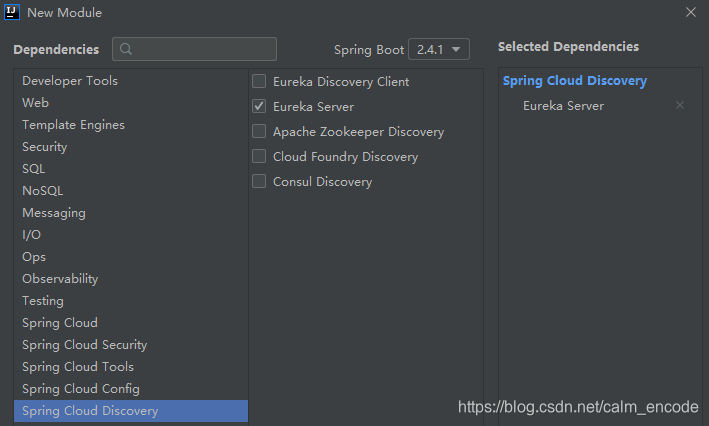Open Spring Cloud Security category
The width and height of the screenshot is (709, 426).
pyautogui.click(x=131, y=345)
